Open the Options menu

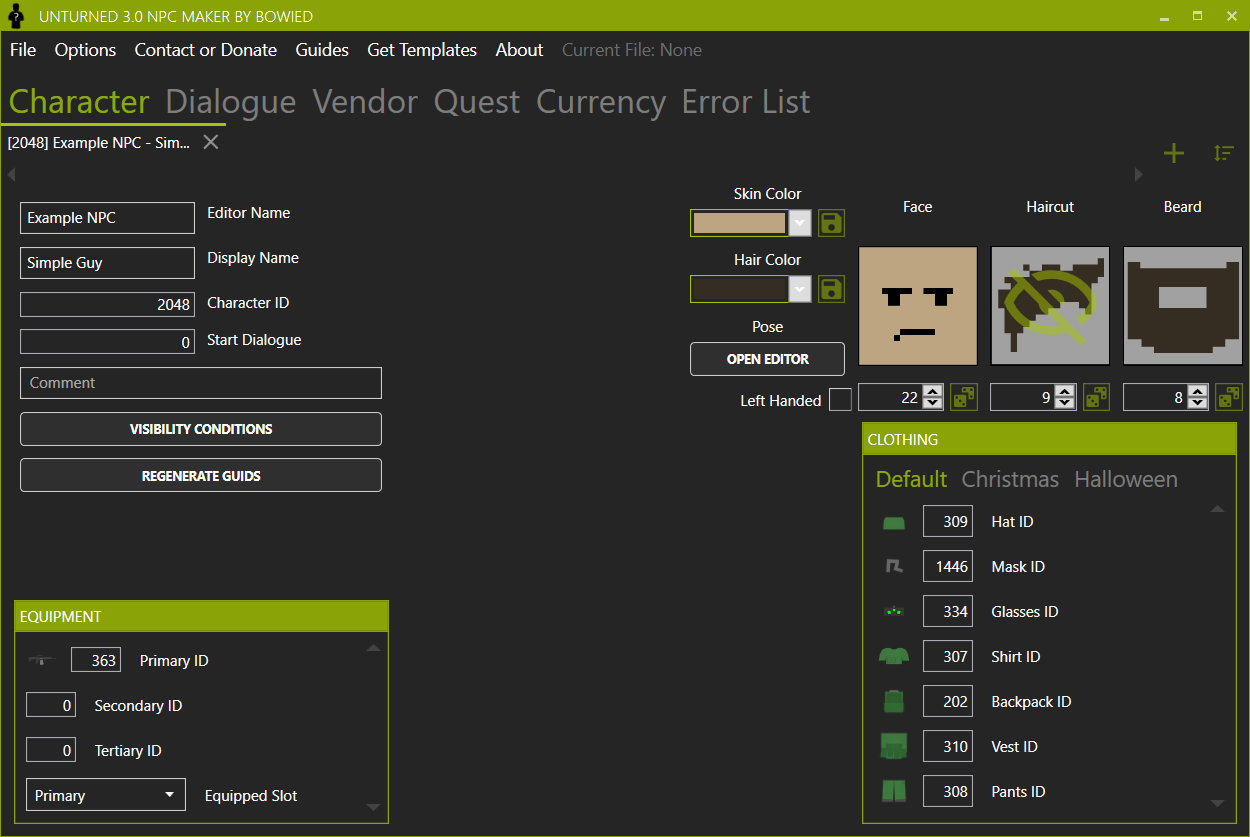[x=85, y=50]
